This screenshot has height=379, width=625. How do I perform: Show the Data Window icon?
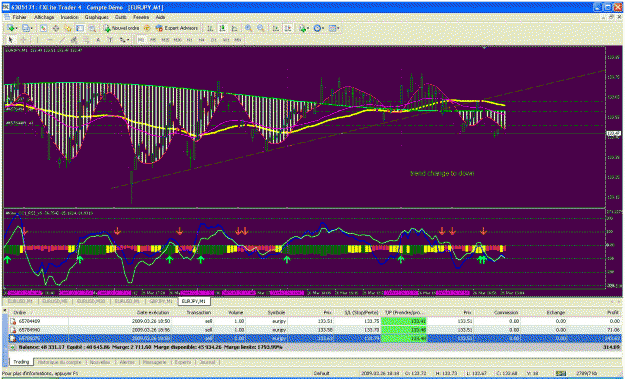point(56,28)
